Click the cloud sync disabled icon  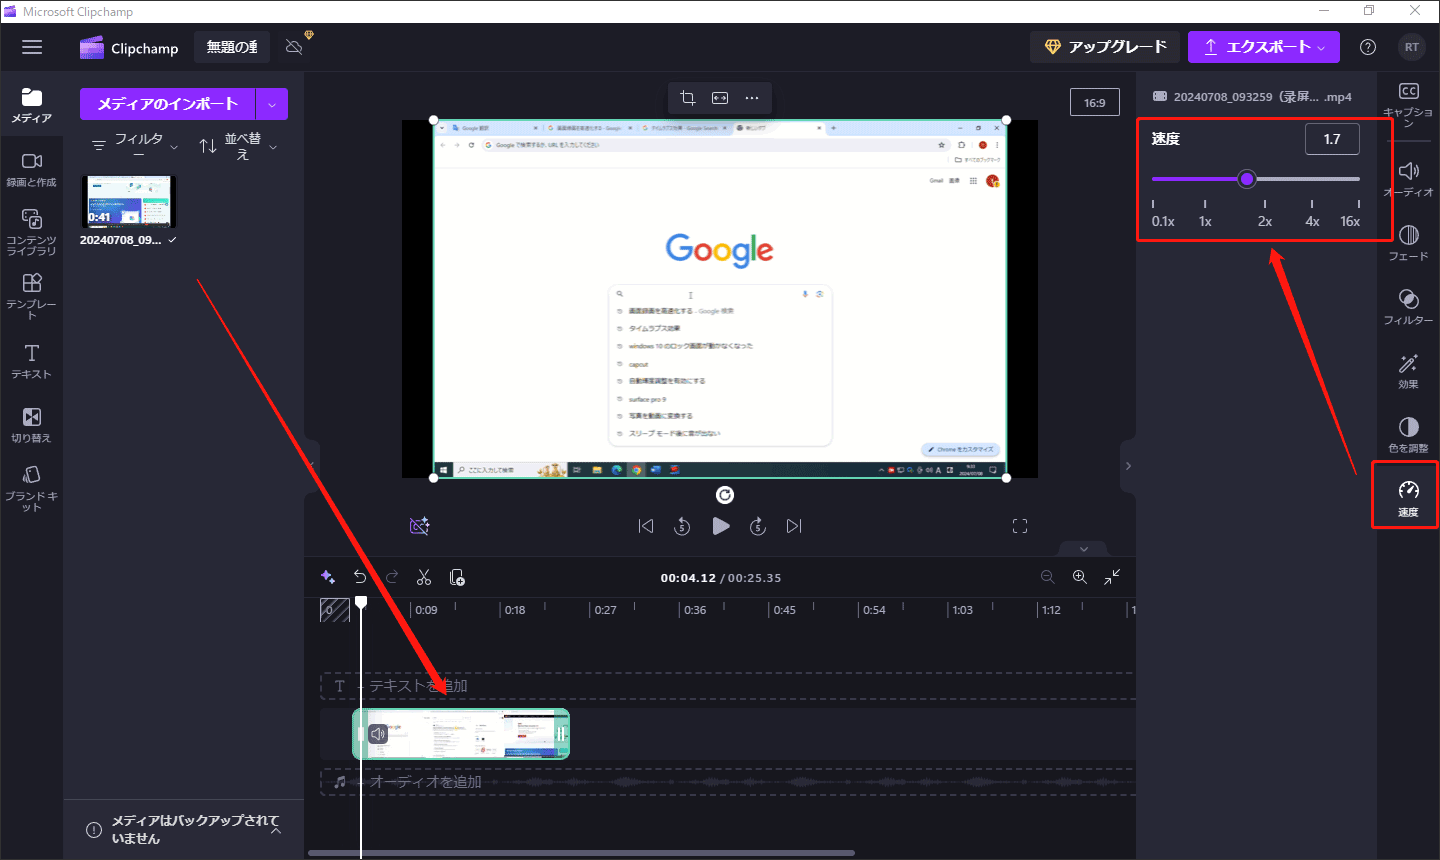[x=294, y=47]
